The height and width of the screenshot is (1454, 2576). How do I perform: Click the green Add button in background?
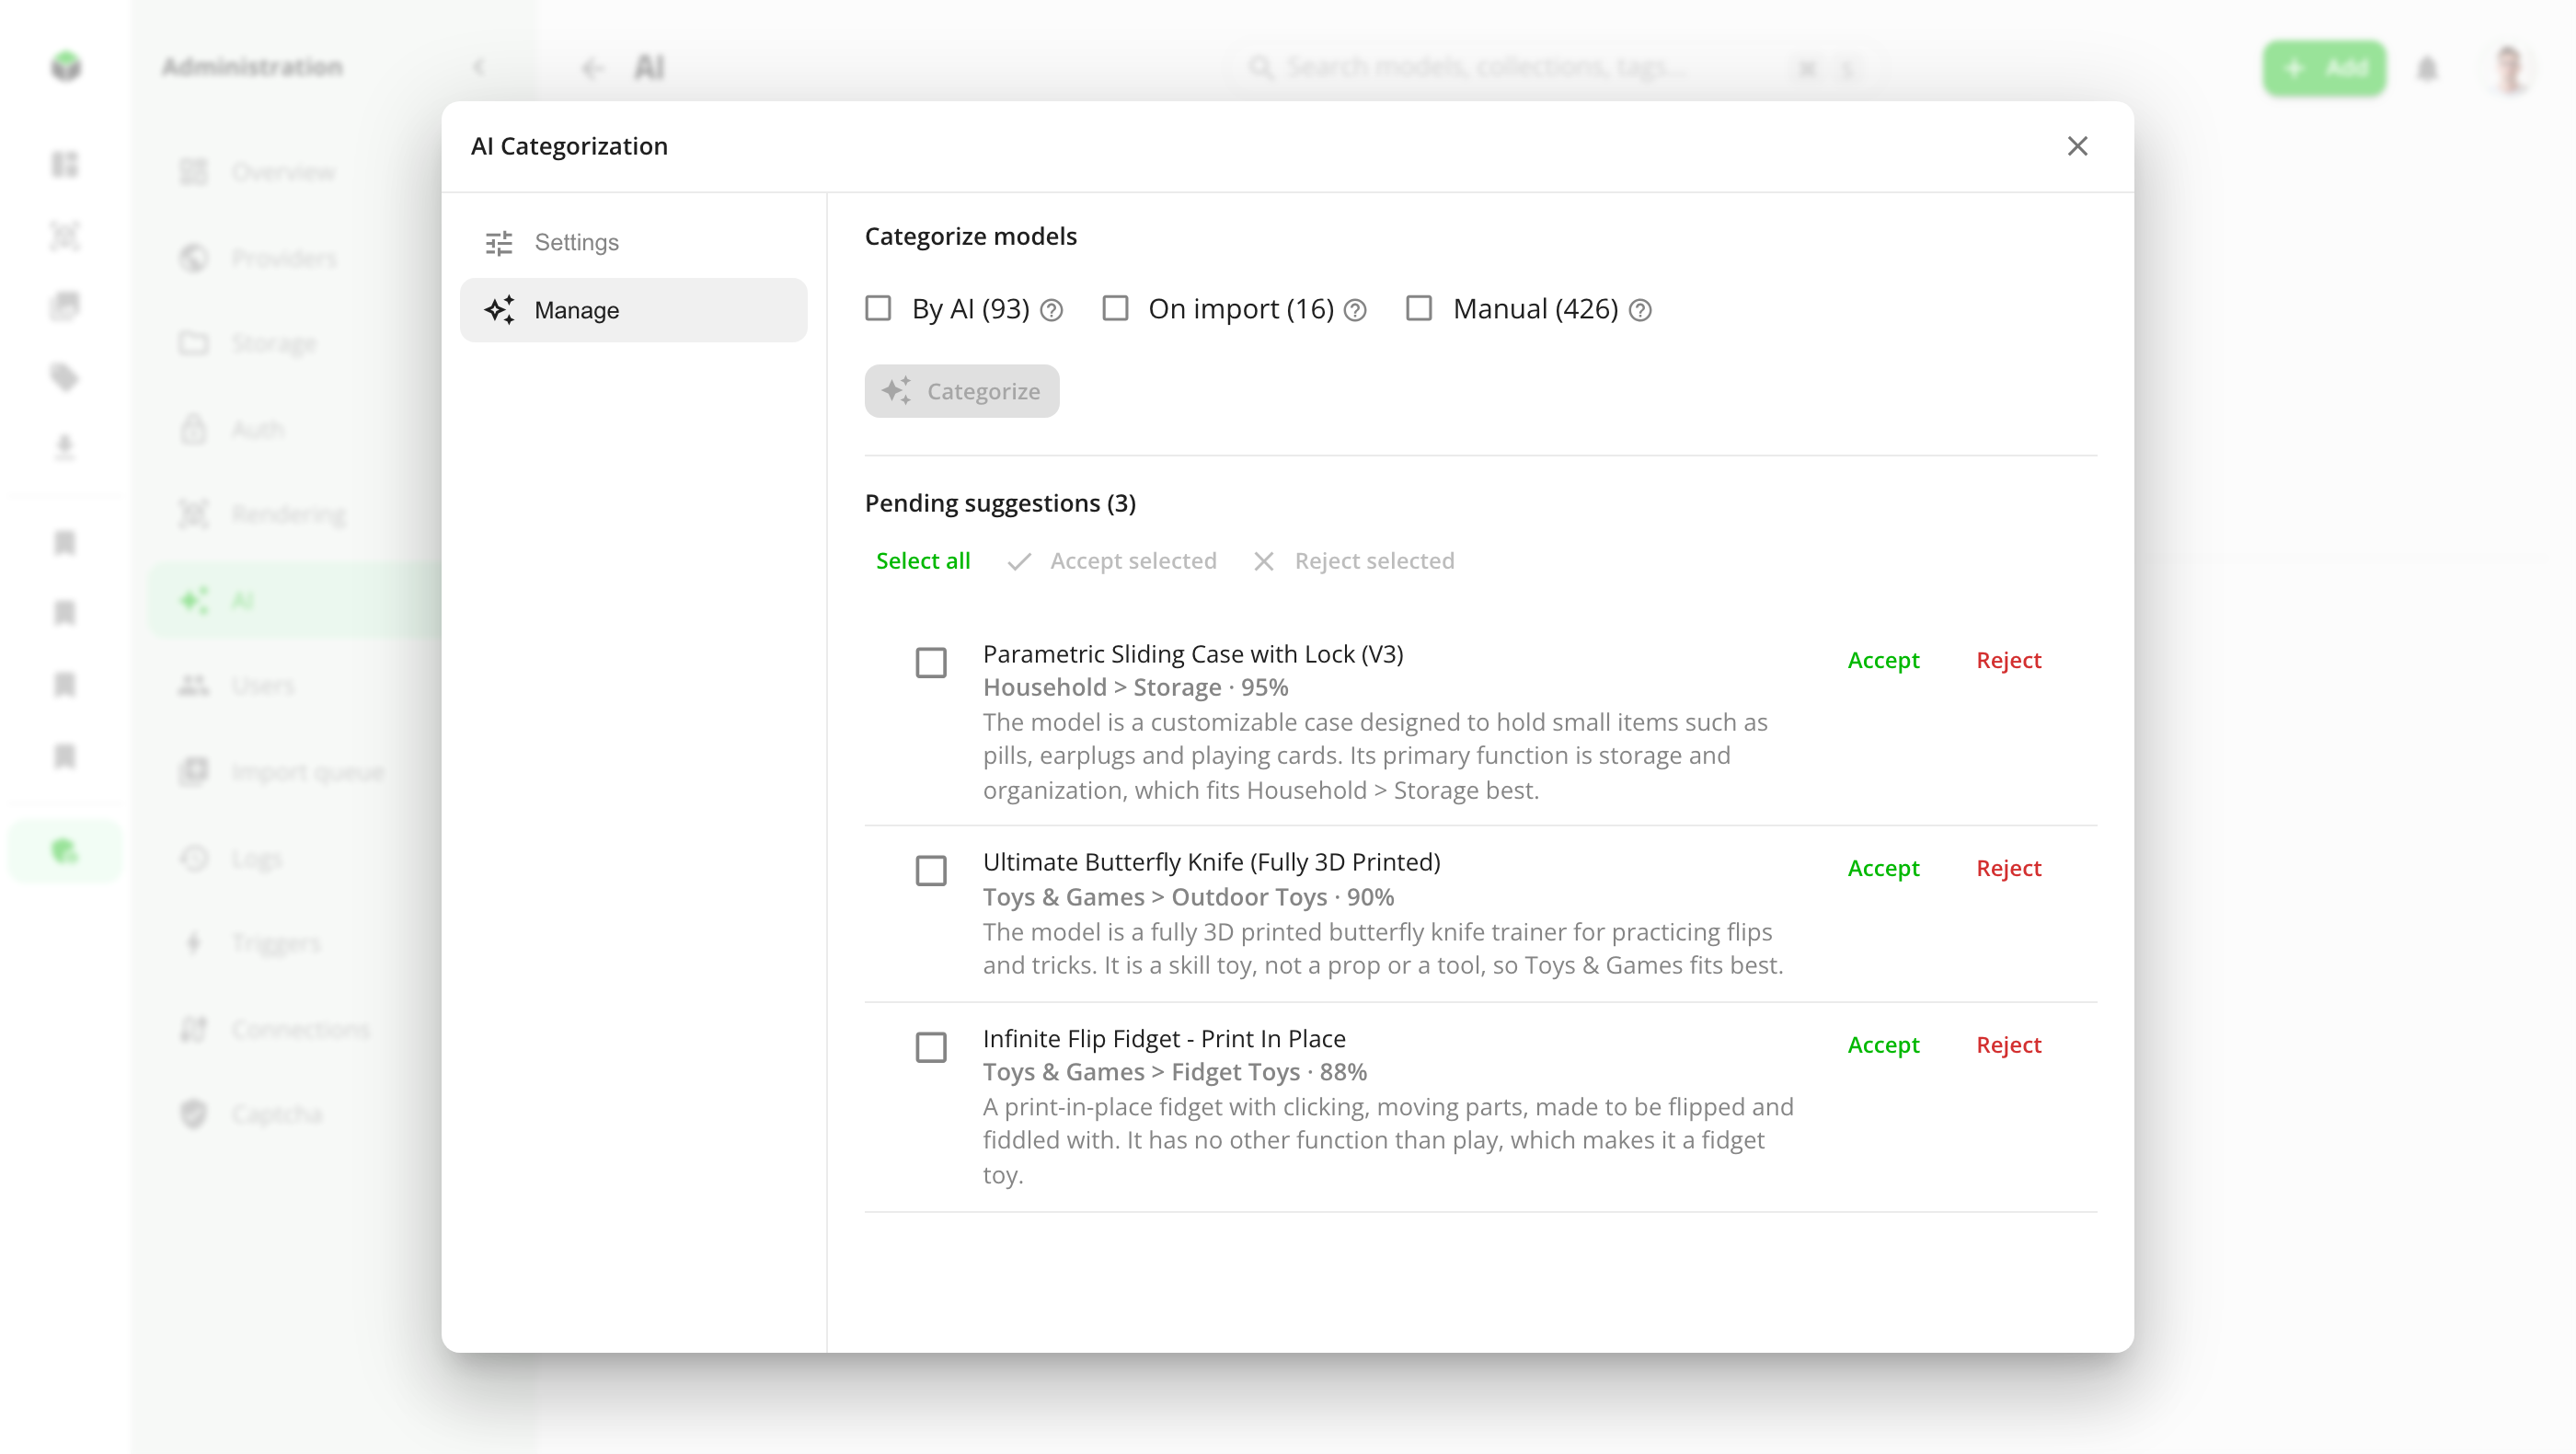point(2324,68)
